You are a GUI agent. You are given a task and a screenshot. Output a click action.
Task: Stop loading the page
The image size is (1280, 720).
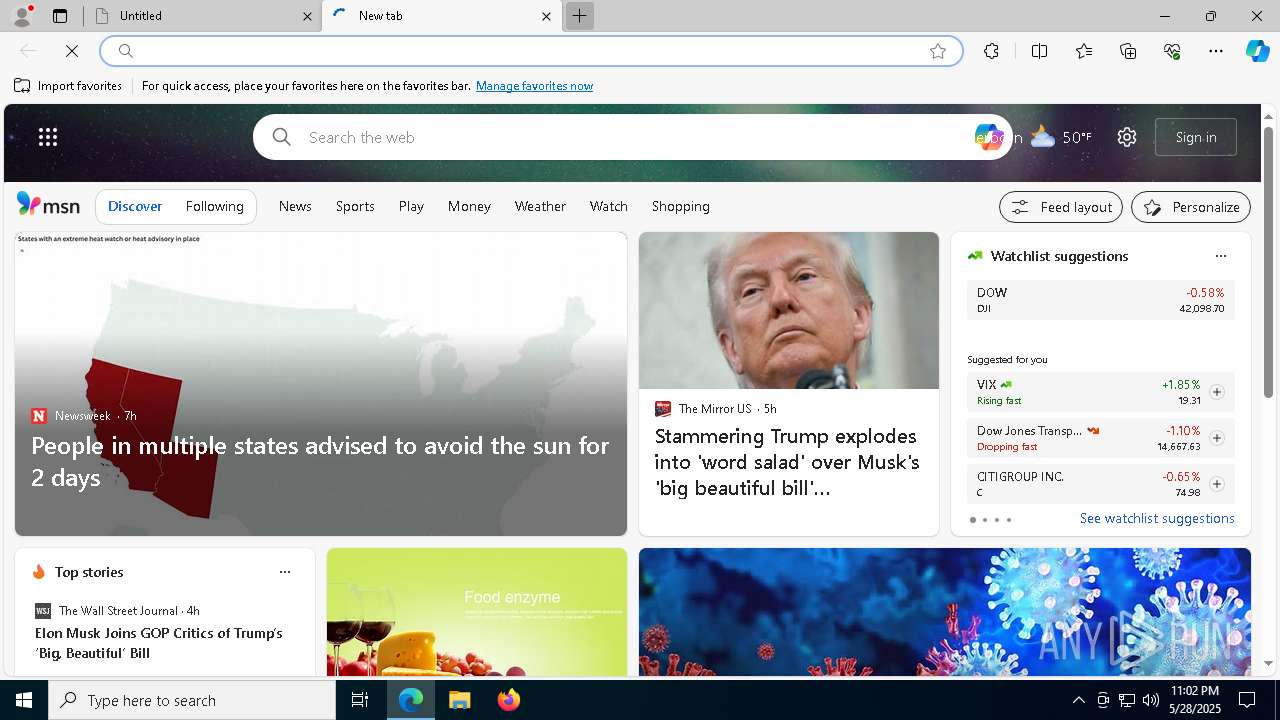72,51
